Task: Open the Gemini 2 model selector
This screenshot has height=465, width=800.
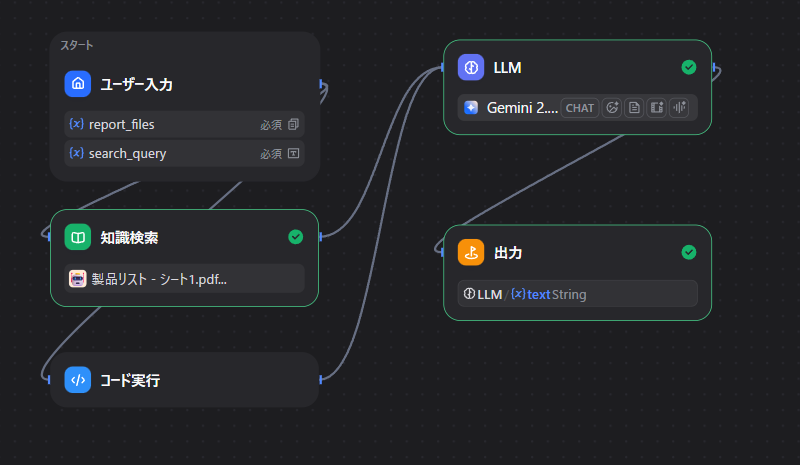Action: click(520, 107)
